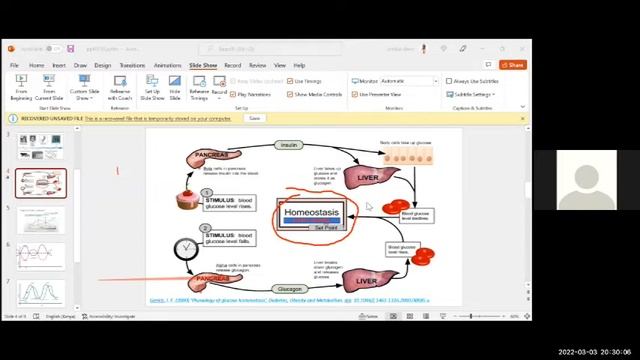Click the microphone Dictate icon in title bar
The height and width of the screenshot is (360, 640).
click(x=424, y=49)
